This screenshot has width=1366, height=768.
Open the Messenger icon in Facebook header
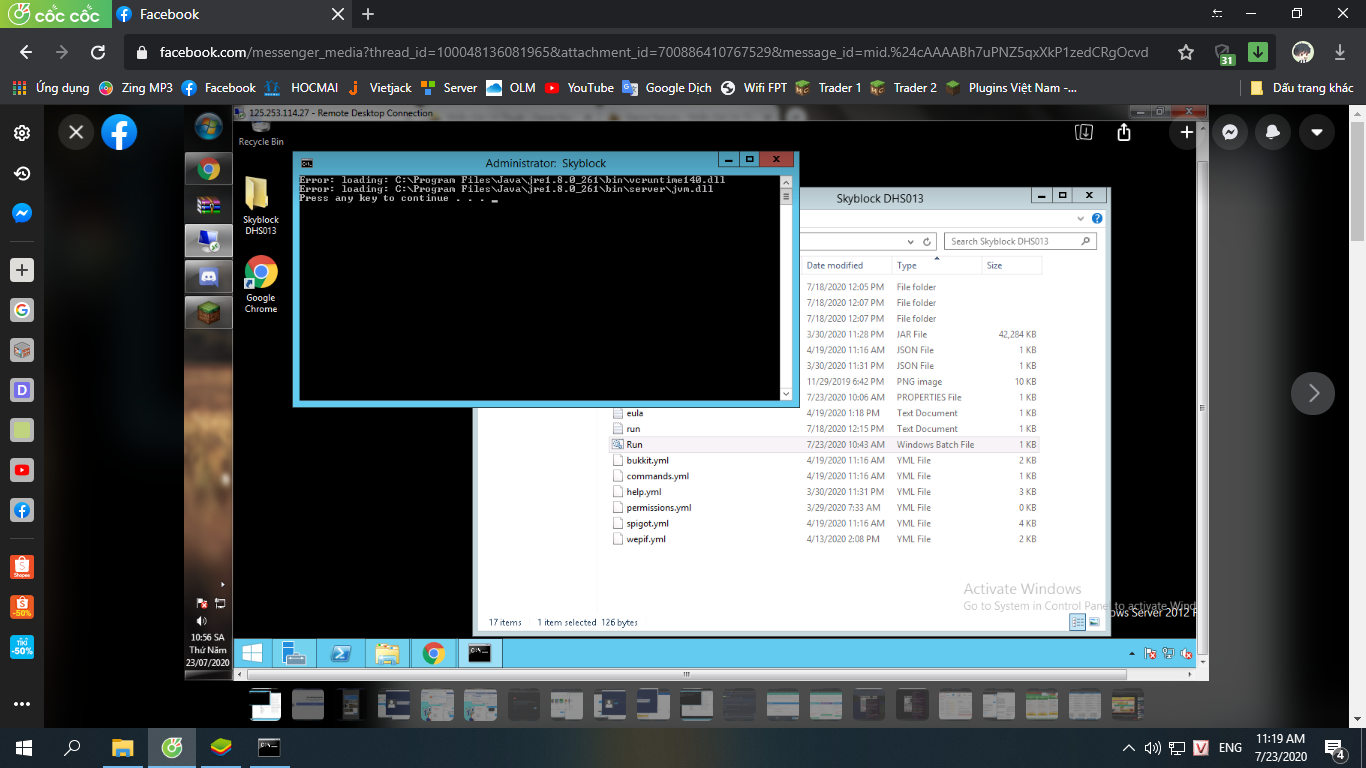pos(1231,132)
